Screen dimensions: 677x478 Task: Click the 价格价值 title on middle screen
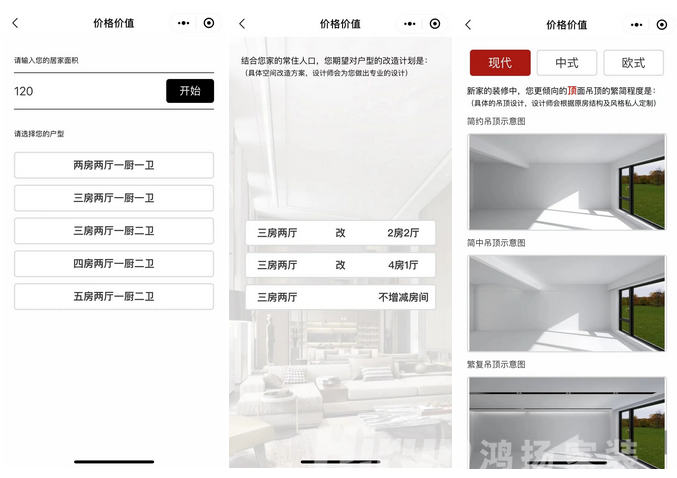[x=340, y=24]
